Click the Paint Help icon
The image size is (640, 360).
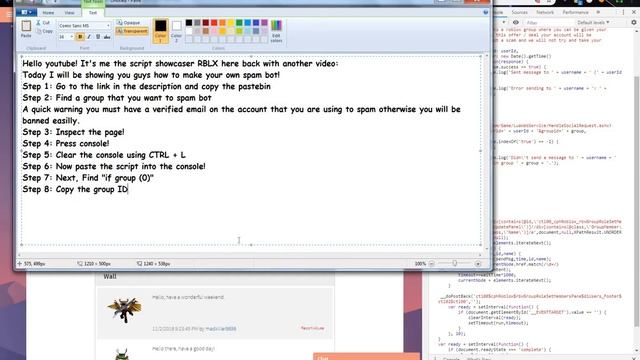486,13
